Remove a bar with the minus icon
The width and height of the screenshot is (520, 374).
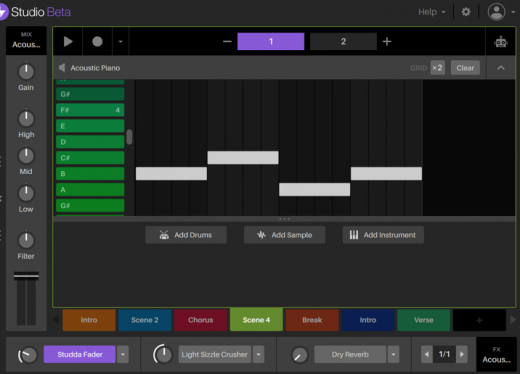227,42
